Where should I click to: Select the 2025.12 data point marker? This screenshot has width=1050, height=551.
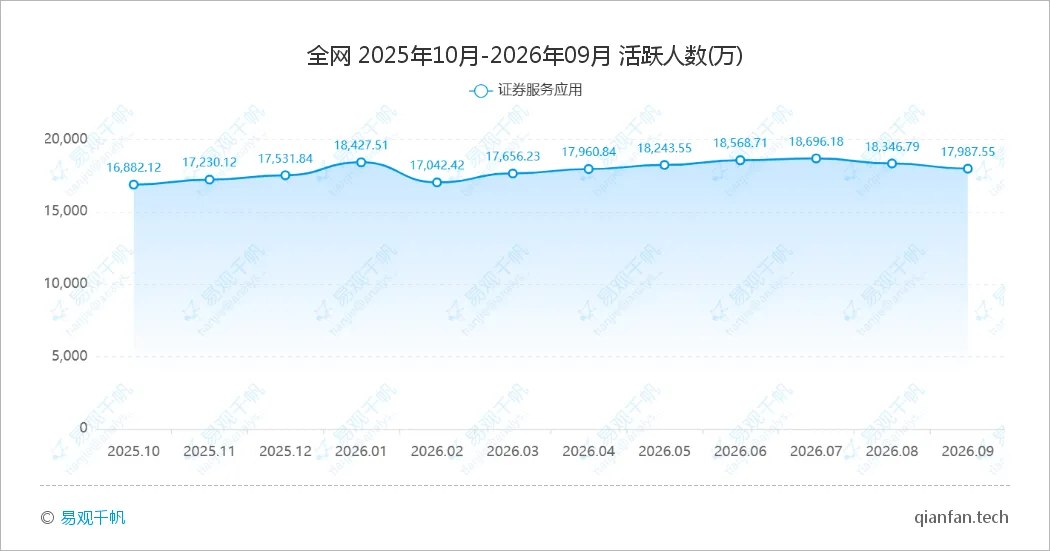click(x=285, y=175)
